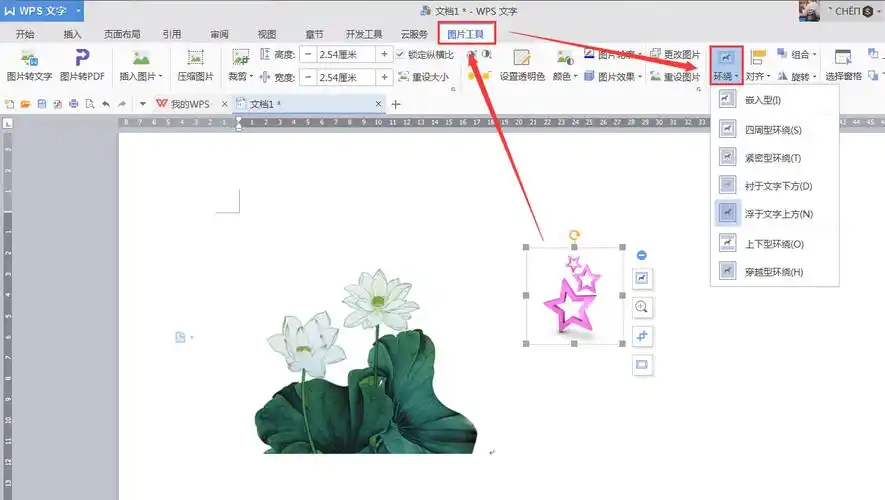Open the 引用 References tab
885x500 pixels.
172,34
